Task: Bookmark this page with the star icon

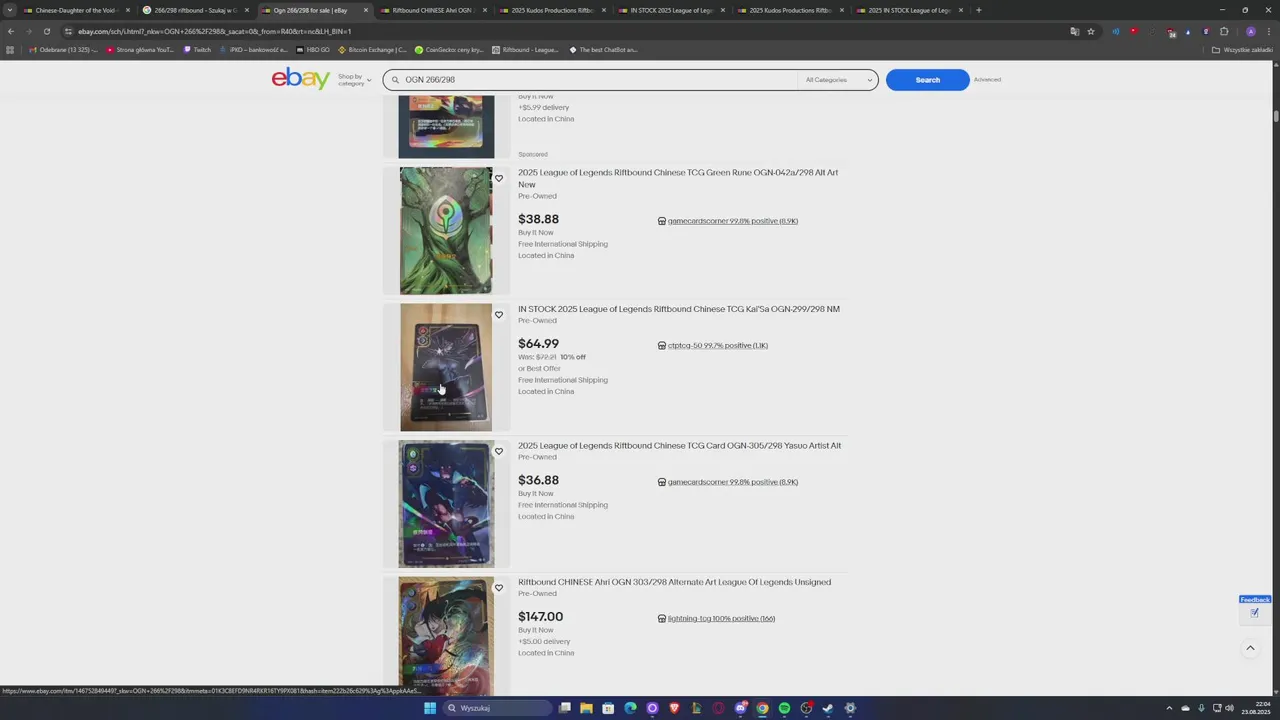Action: [1091, 31]
